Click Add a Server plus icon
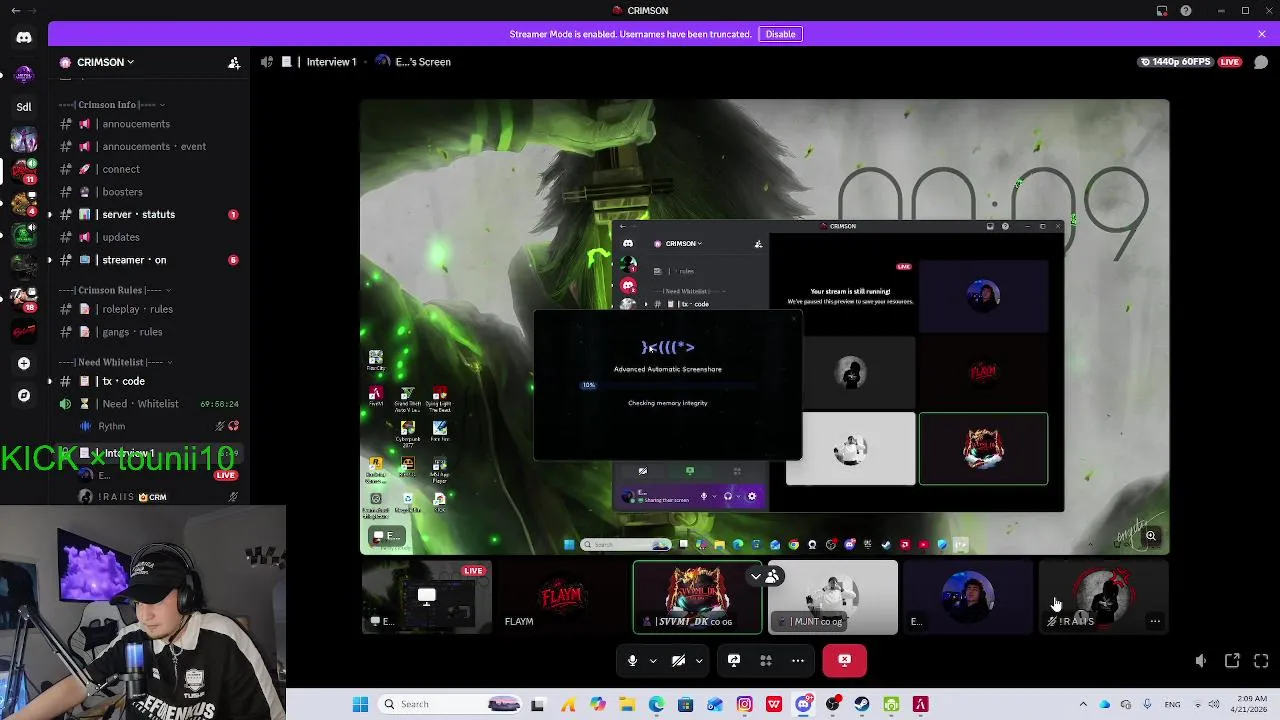The image size is (1280, 720). [24, 363]
